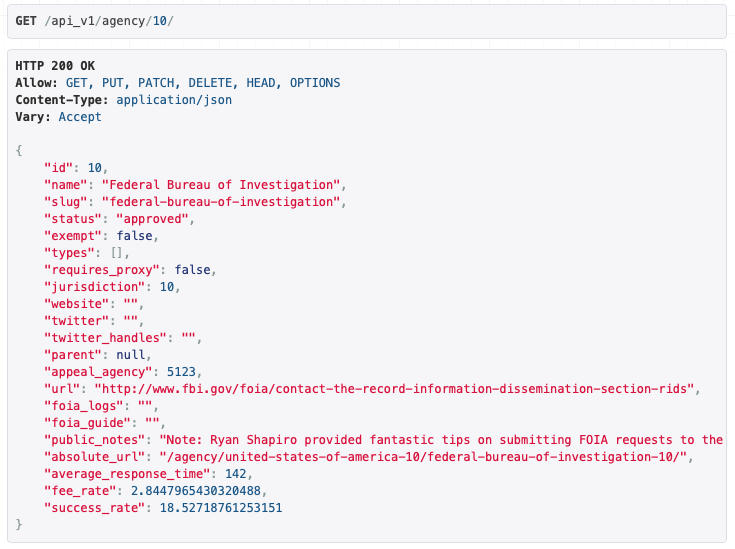Click the appeal agency value 5123
This screenshot has width=735, height=549.
point(181,372)
